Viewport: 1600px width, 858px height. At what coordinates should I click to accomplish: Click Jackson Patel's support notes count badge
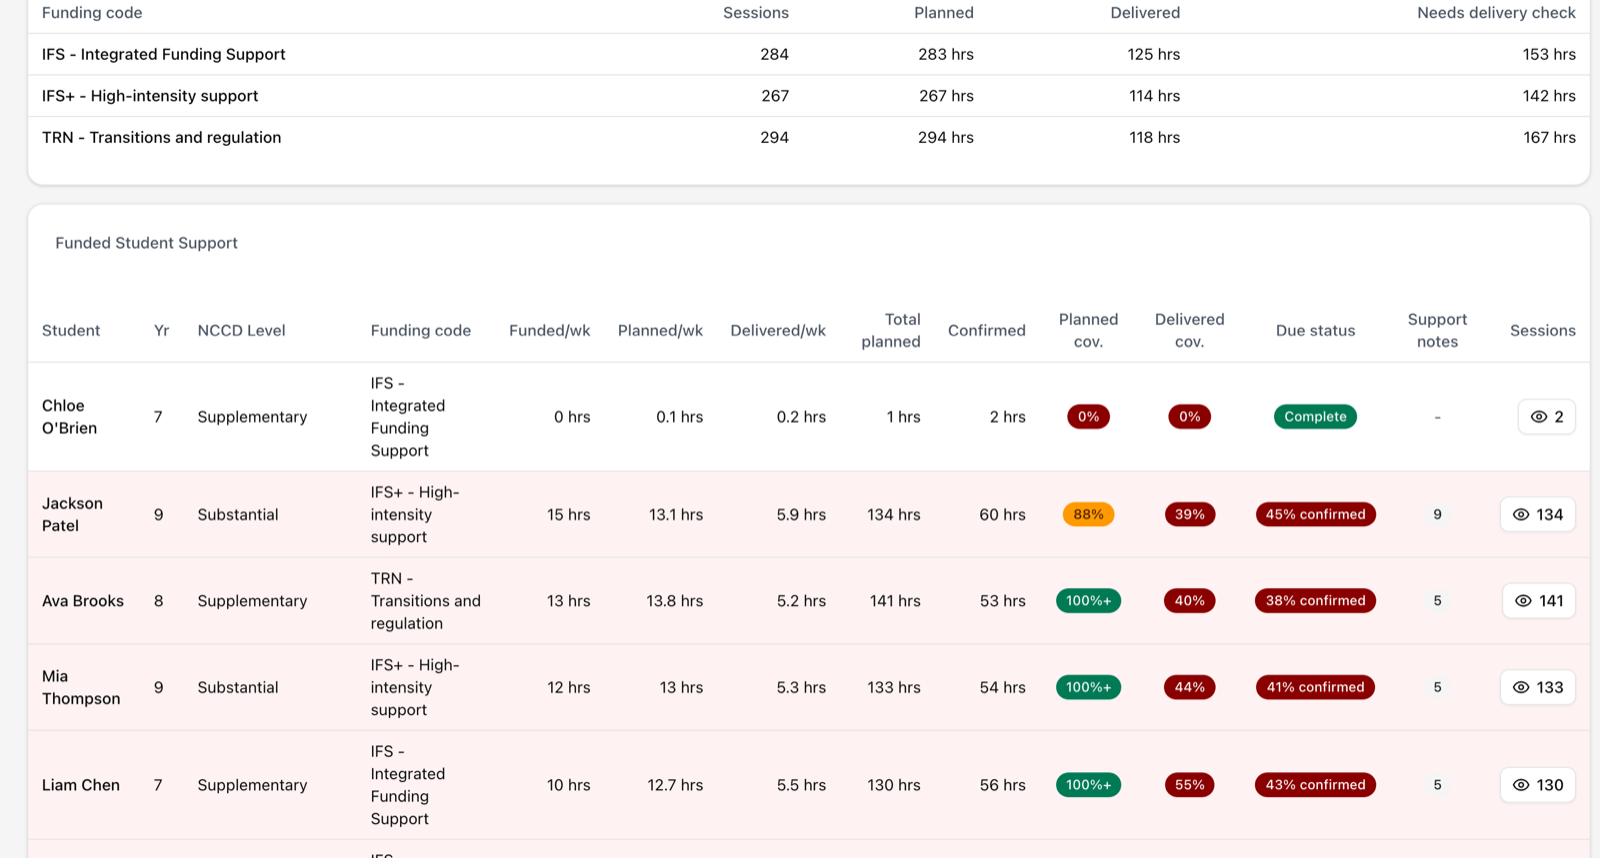1437,515
